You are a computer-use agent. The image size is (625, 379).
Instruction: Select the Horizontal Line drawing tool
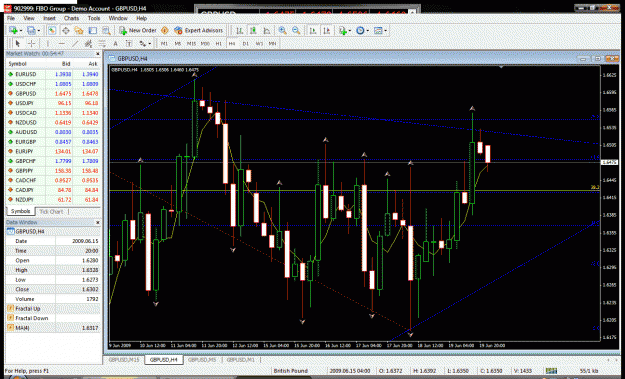click(61, 43)
